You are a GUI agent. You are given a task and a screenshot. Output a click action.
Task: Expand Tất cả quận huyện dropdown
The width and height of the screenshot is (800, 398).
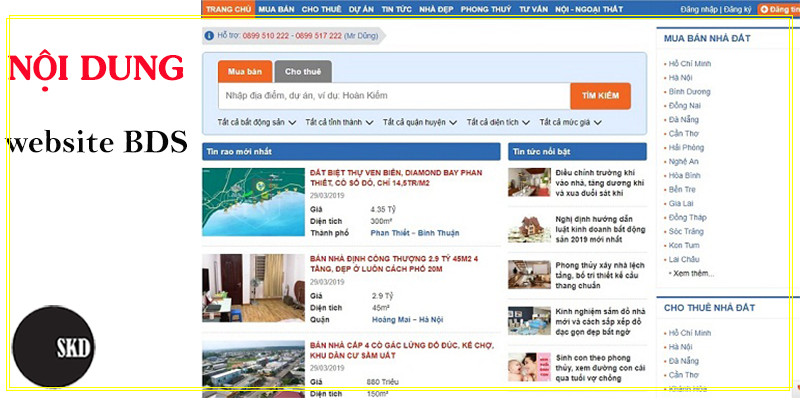(420, 122)
